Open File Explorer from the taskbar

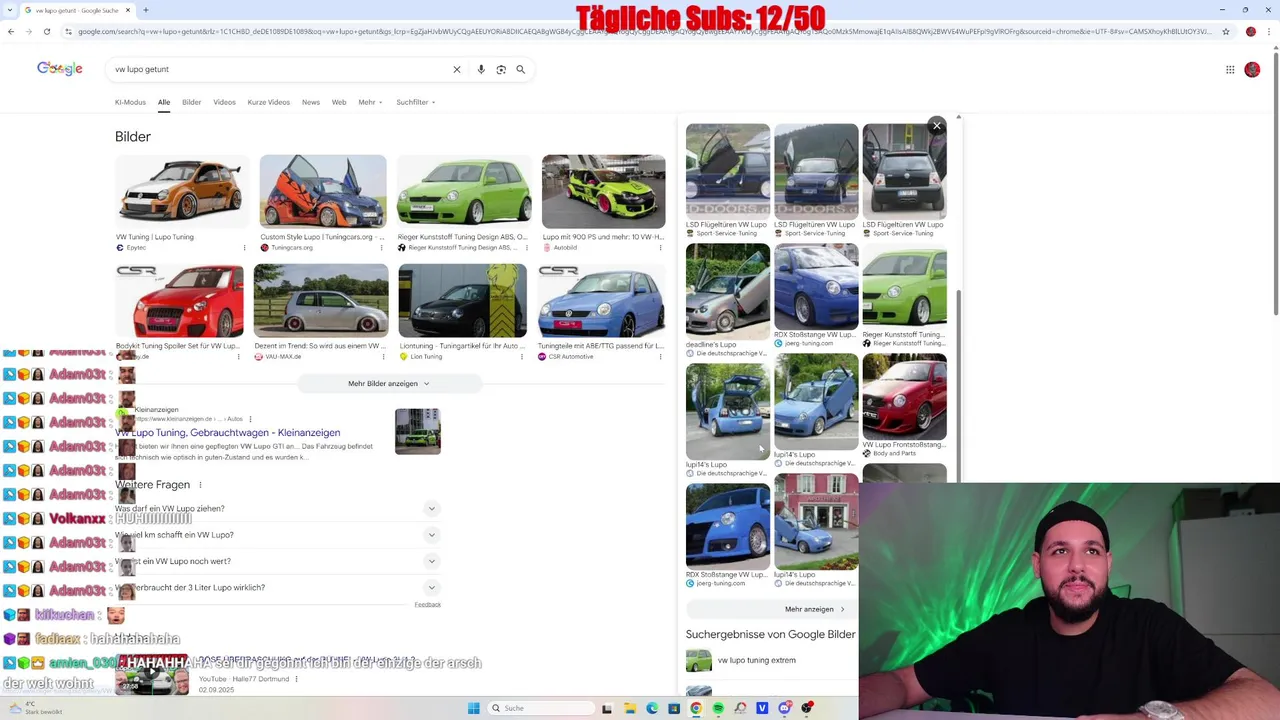(x=630, y=708)
